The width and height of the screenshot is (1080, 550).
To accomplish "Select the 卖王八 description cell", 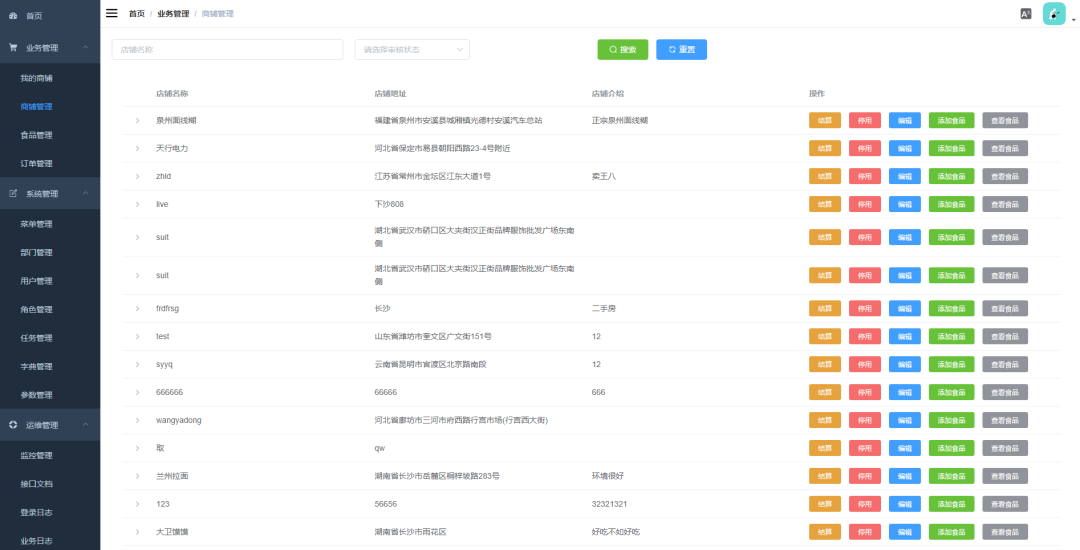I will (x=603, y=176).
